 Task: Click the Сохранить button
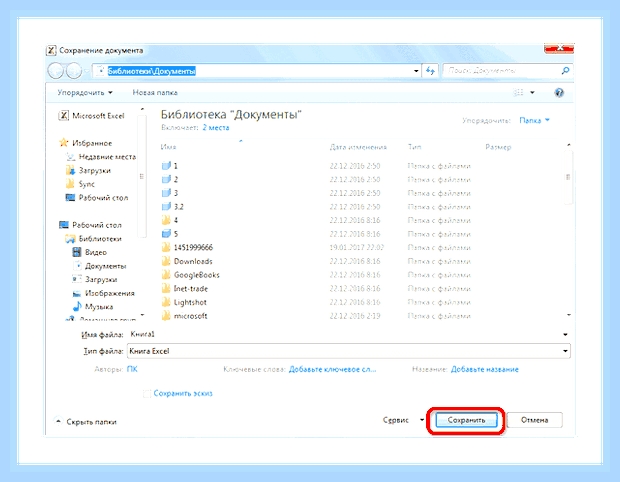[x=466, y=420]
